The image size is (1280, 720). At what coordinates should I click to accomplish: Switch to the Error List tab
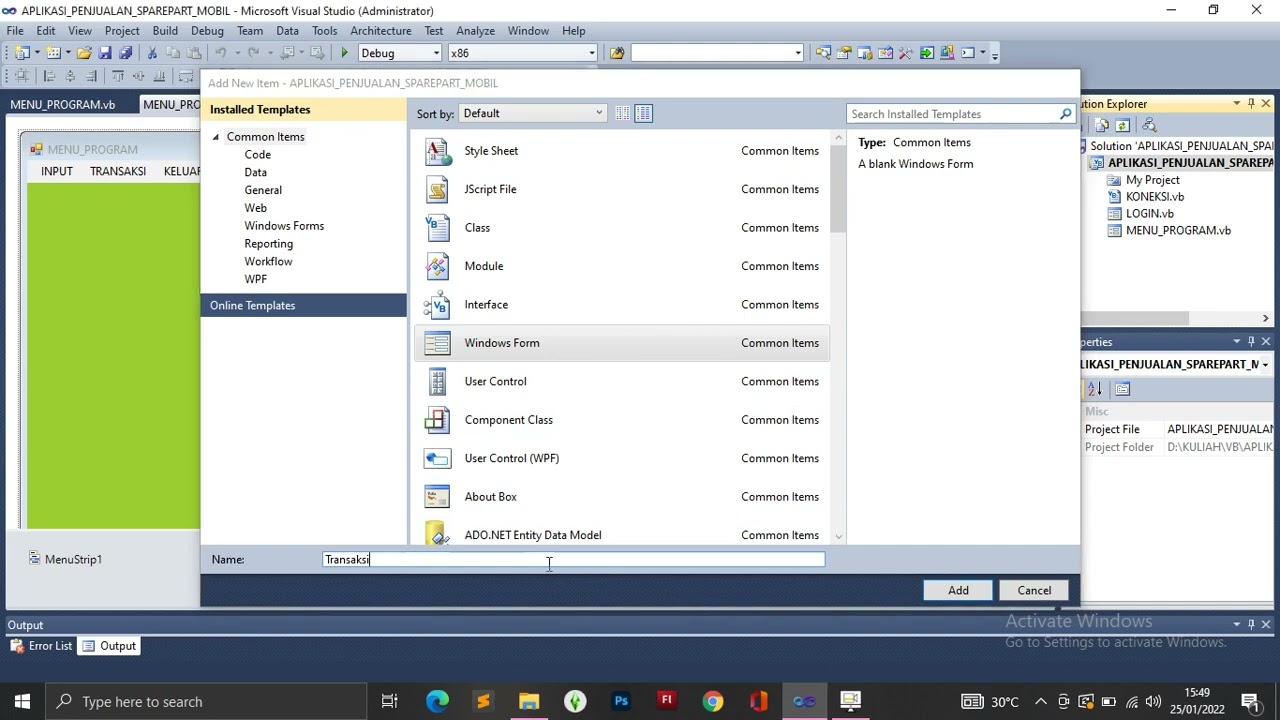41,646
